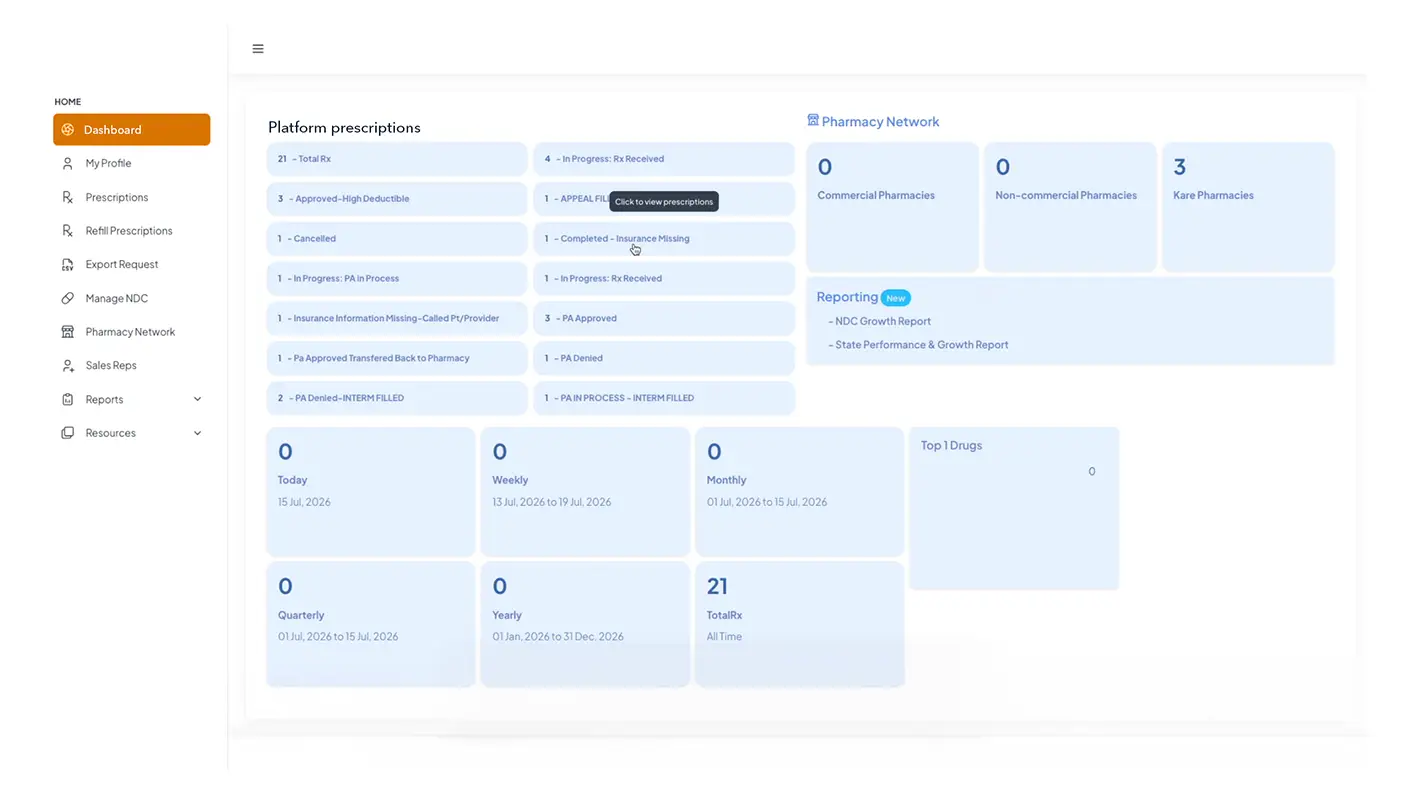Click date text 13 Jul, 2026 to 19 Jul, 2026
The height and width of the screenshot is (795, 1412).
552,502
